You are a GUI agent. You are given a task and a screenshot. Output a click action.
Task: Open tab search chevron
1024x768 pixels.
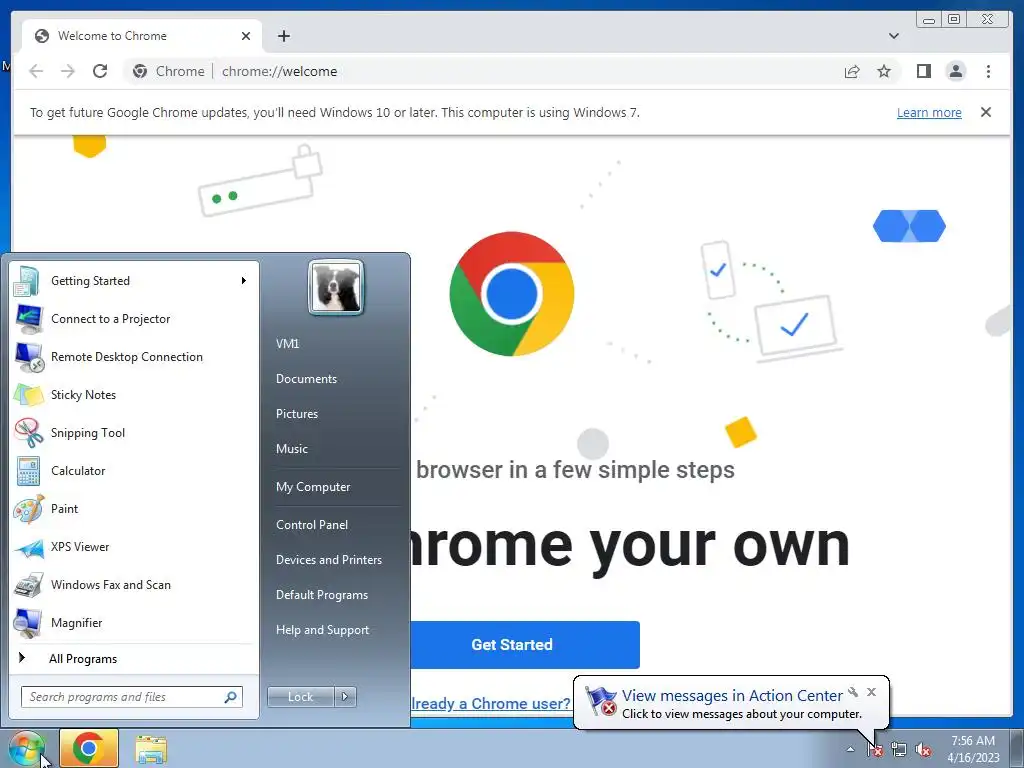893,36
